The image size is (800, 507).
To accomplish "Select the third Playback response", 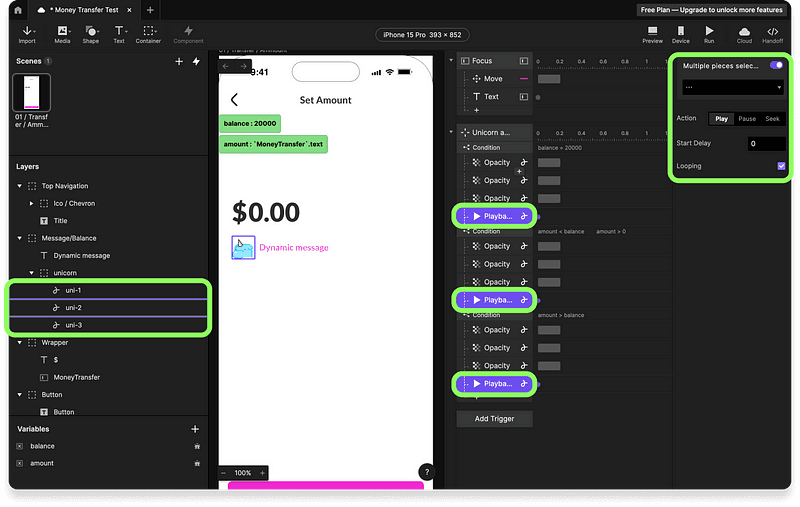I will click(494, 384).
